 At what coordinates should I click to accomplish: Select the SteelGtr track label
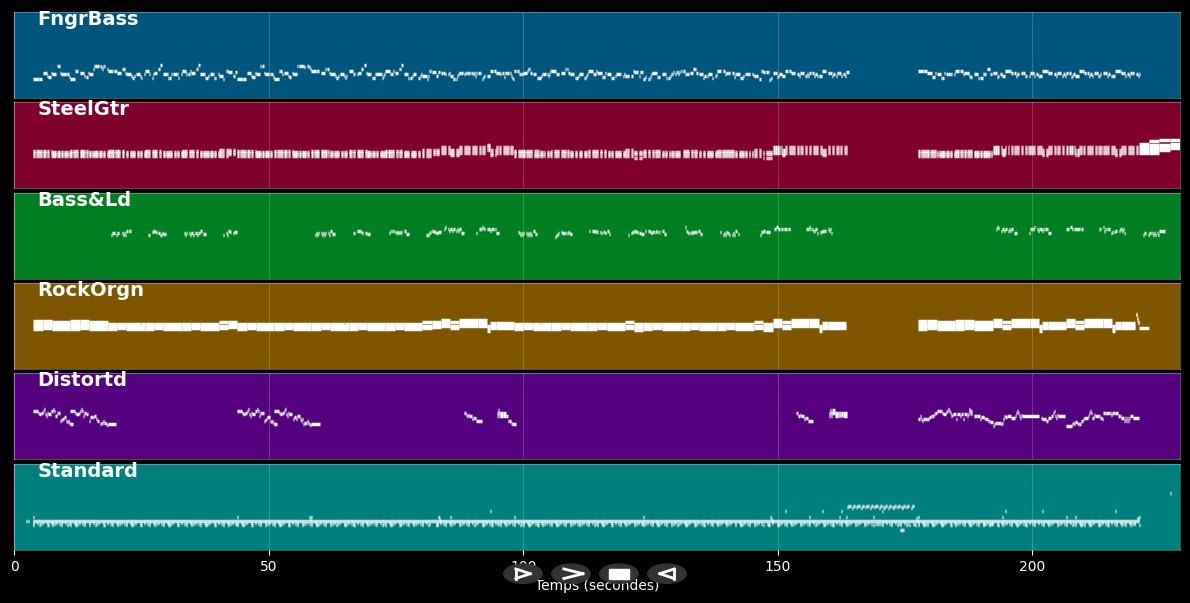(83, 110)
